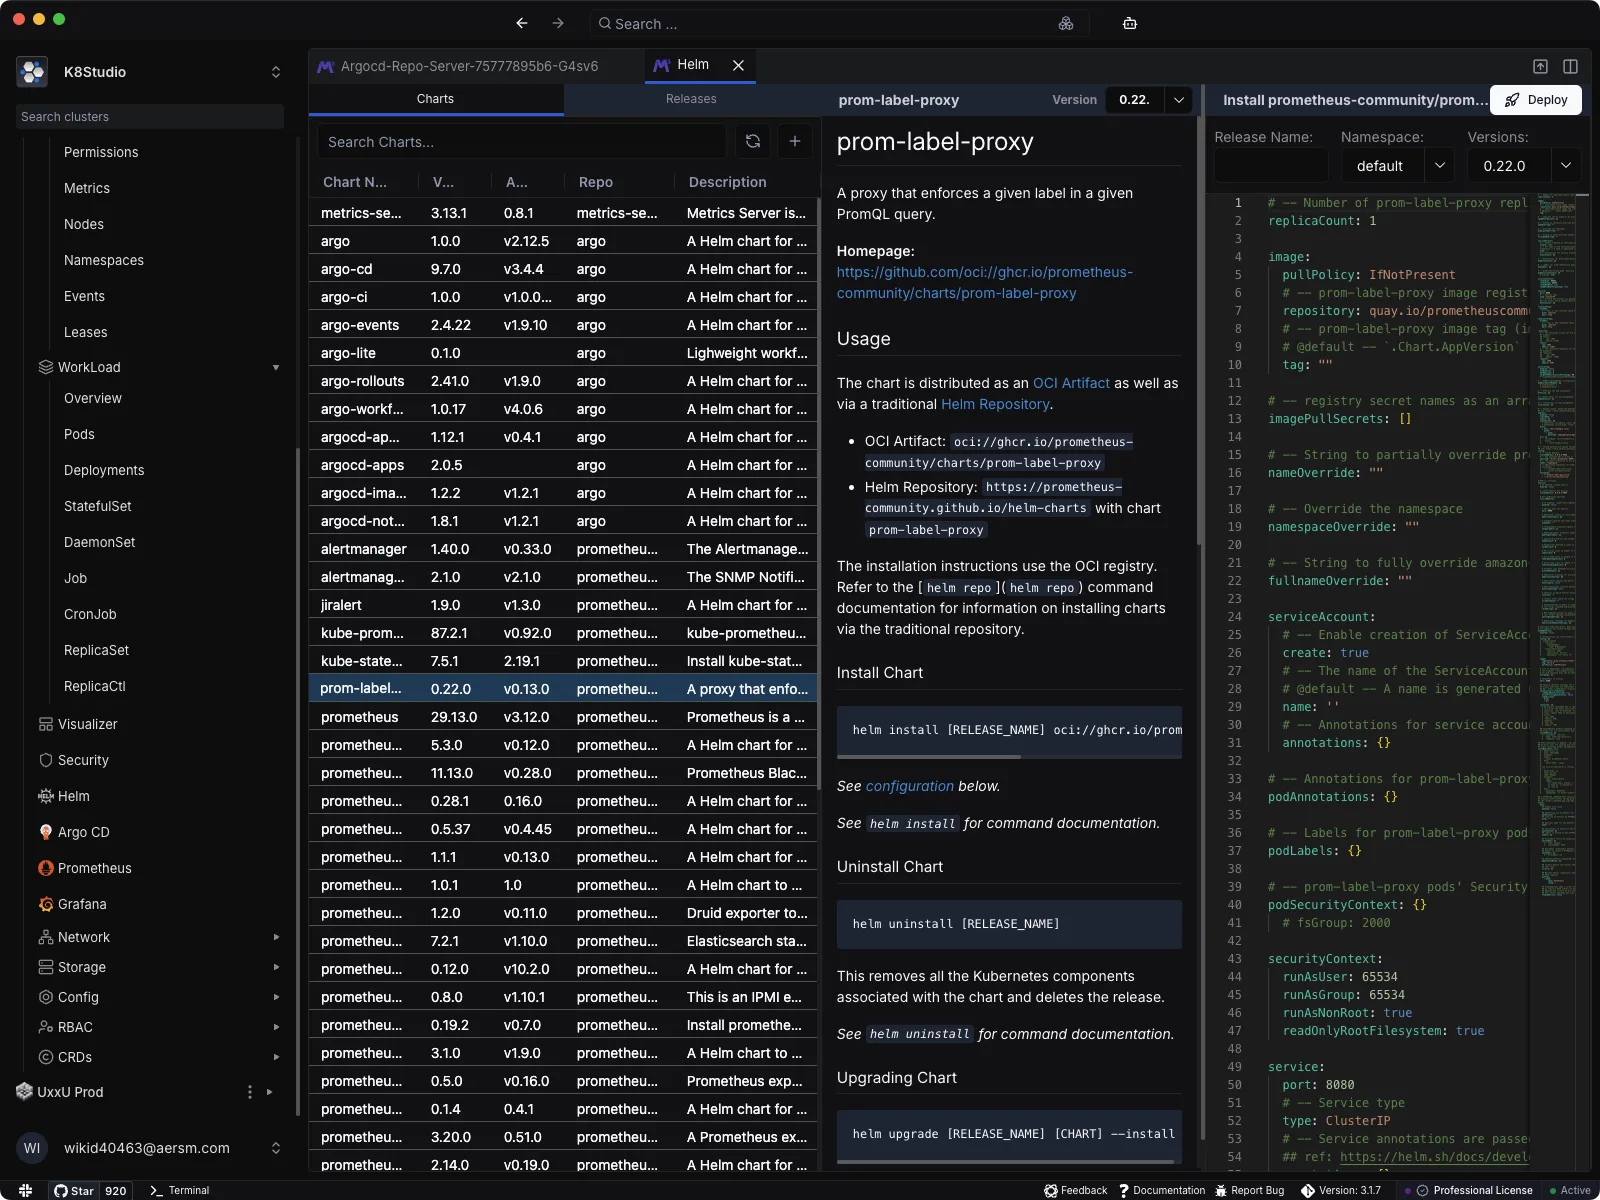
Task: Collapse the WorkLoad section
Action: 276,367
